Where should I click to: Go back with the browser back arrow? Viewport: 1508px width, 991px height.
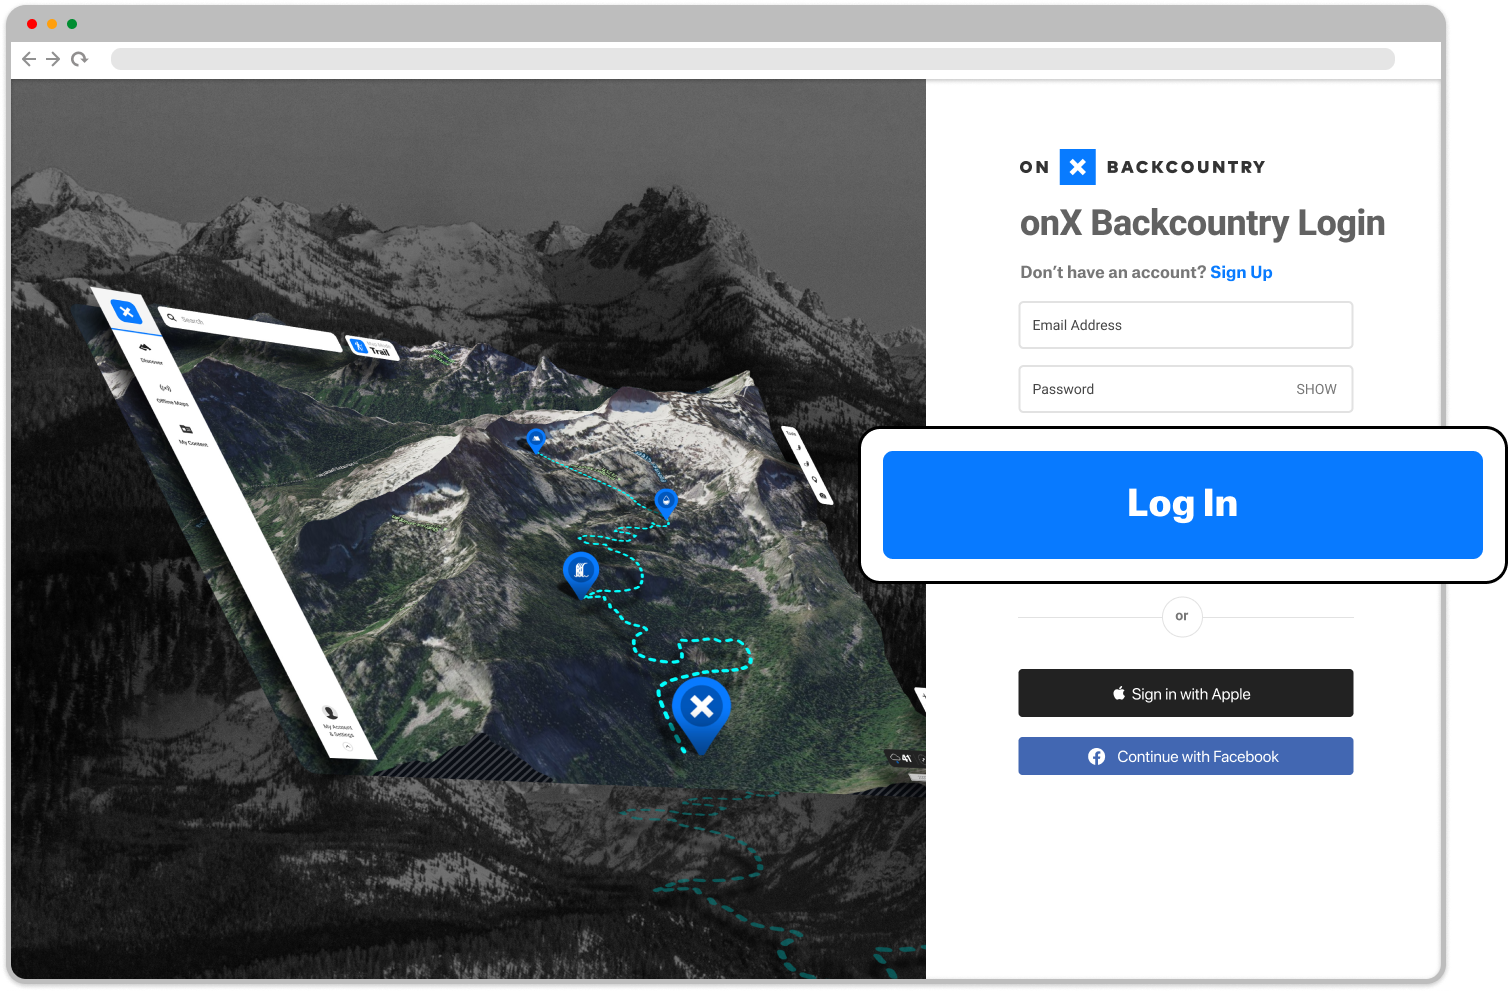coord(29,59)
